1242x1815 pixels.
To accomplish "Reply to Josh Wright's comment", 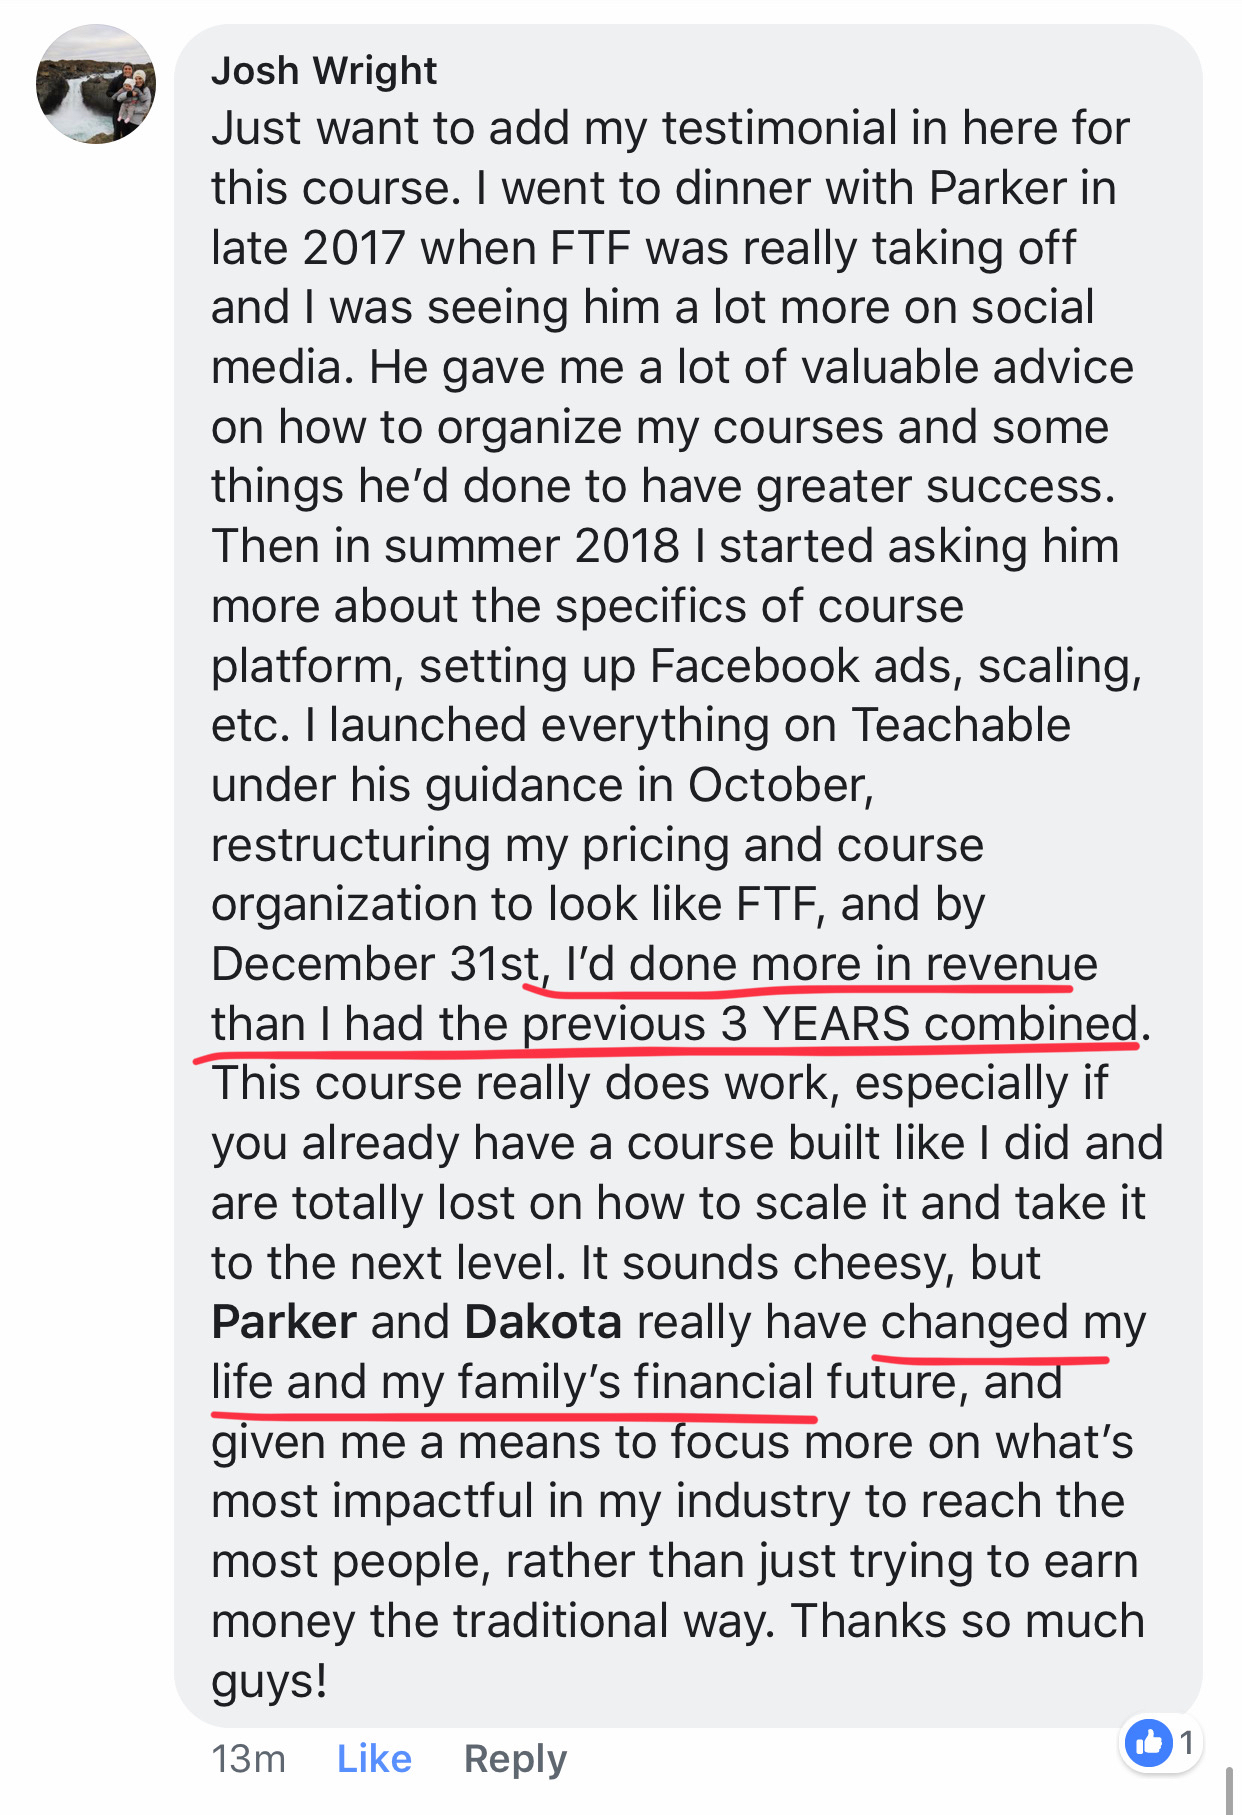I will tap(515, 1758).
